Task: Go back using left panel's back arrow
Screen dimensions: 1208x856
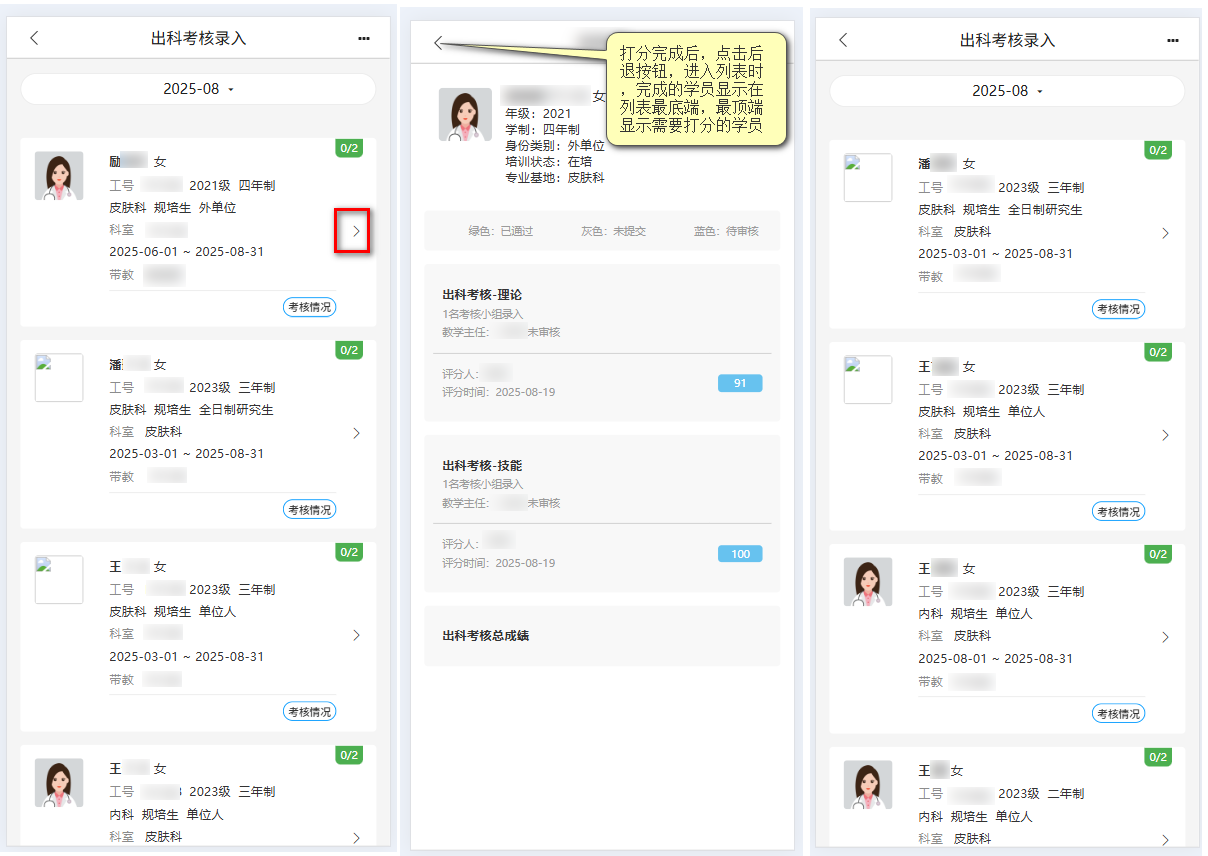Action: pyautogui.click(x=34, y=38)
